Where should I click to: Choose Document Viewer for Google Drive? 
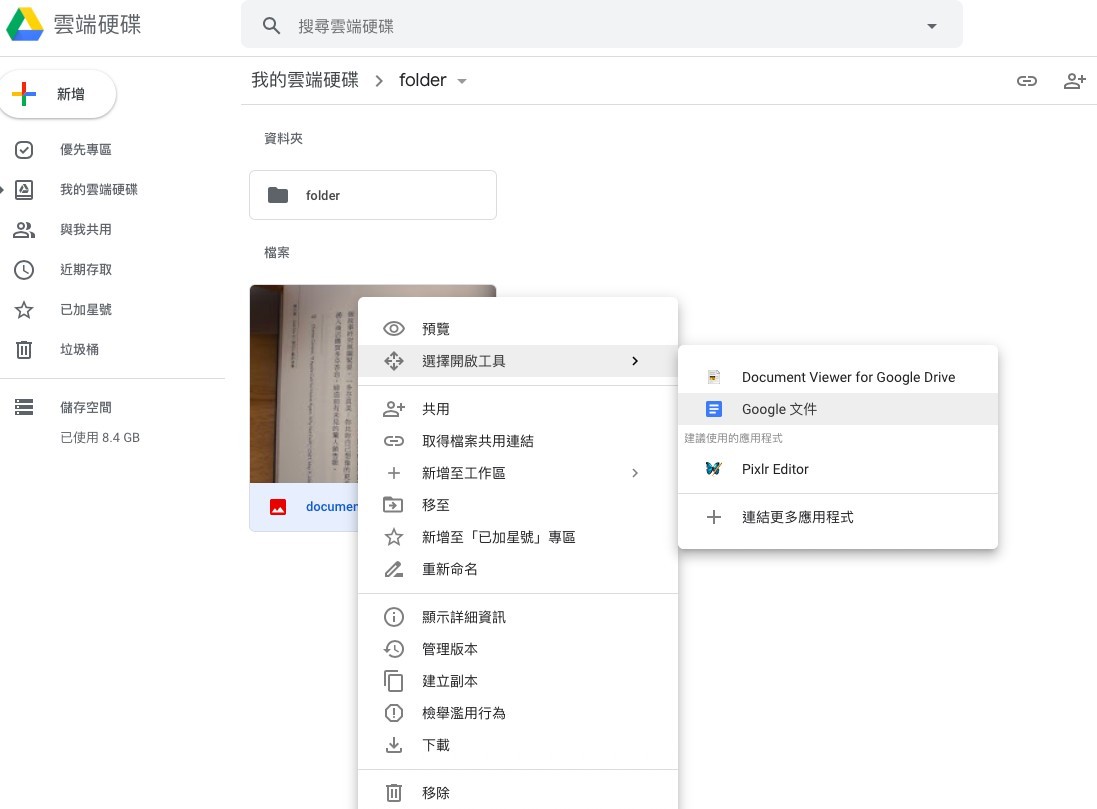point(847,377)
